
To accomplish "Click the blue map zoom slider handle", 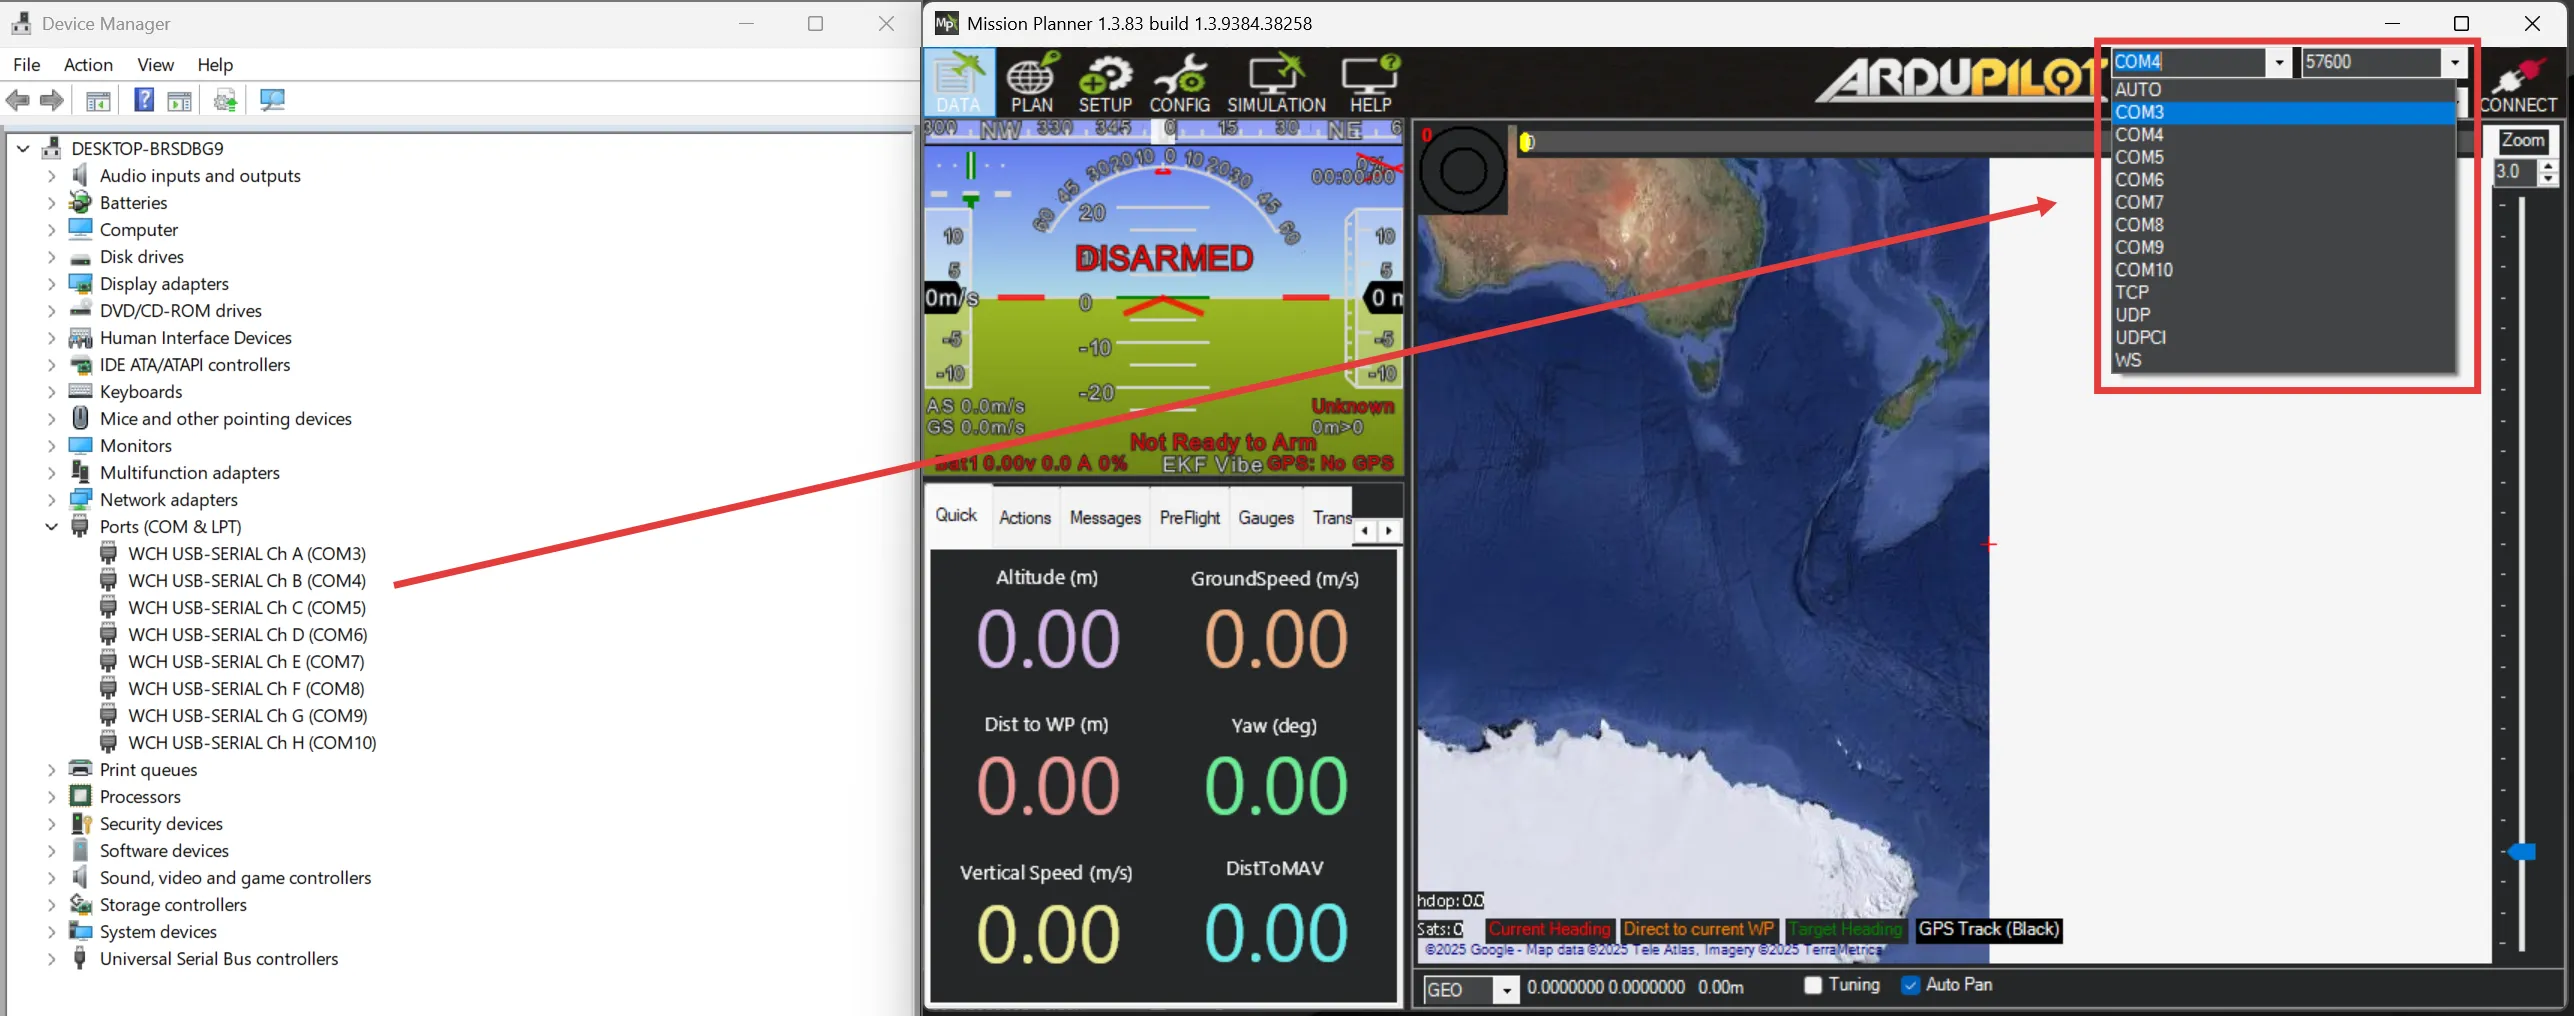I will coord(2521,852).
